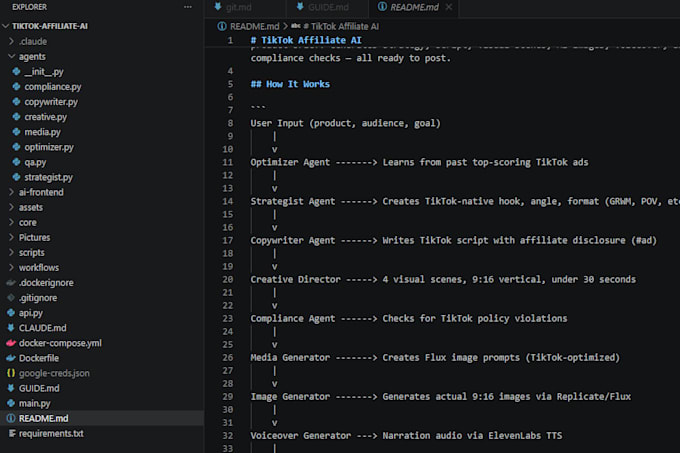
Task: Click sticky heading '# TikTok Affiliate AI'
Action: tap(306, 40)
